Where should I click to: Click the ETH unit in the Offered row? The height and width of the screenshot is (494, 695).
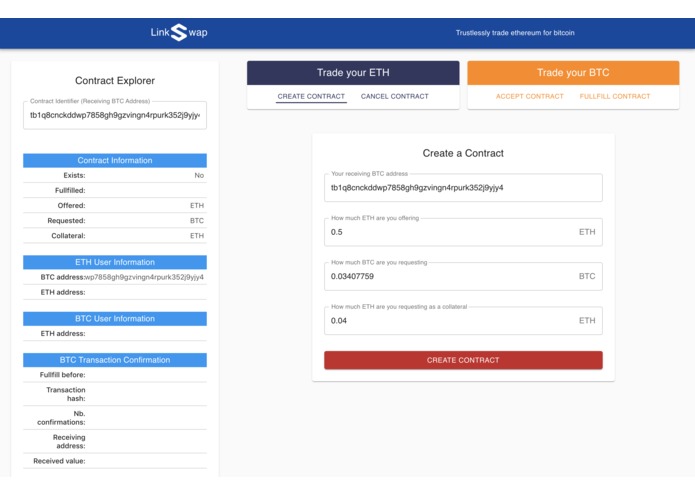(197, 206)
